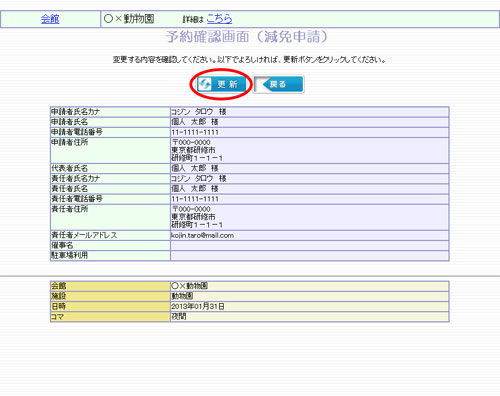Viewport: 500px width, 396px height.
Task: Click 施設 label cell
Action: click(x=110, y=296)
